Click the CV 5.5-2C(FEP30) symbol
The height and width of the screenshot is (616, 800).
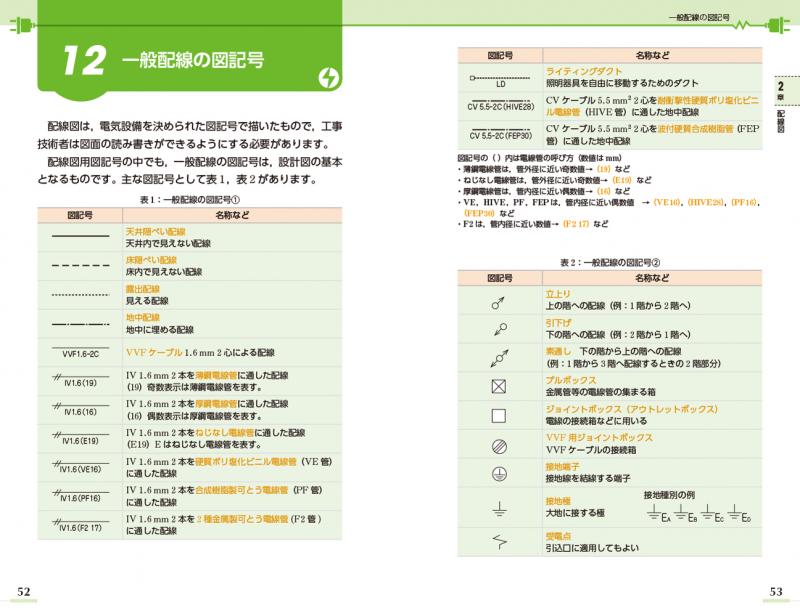[501, 133]
